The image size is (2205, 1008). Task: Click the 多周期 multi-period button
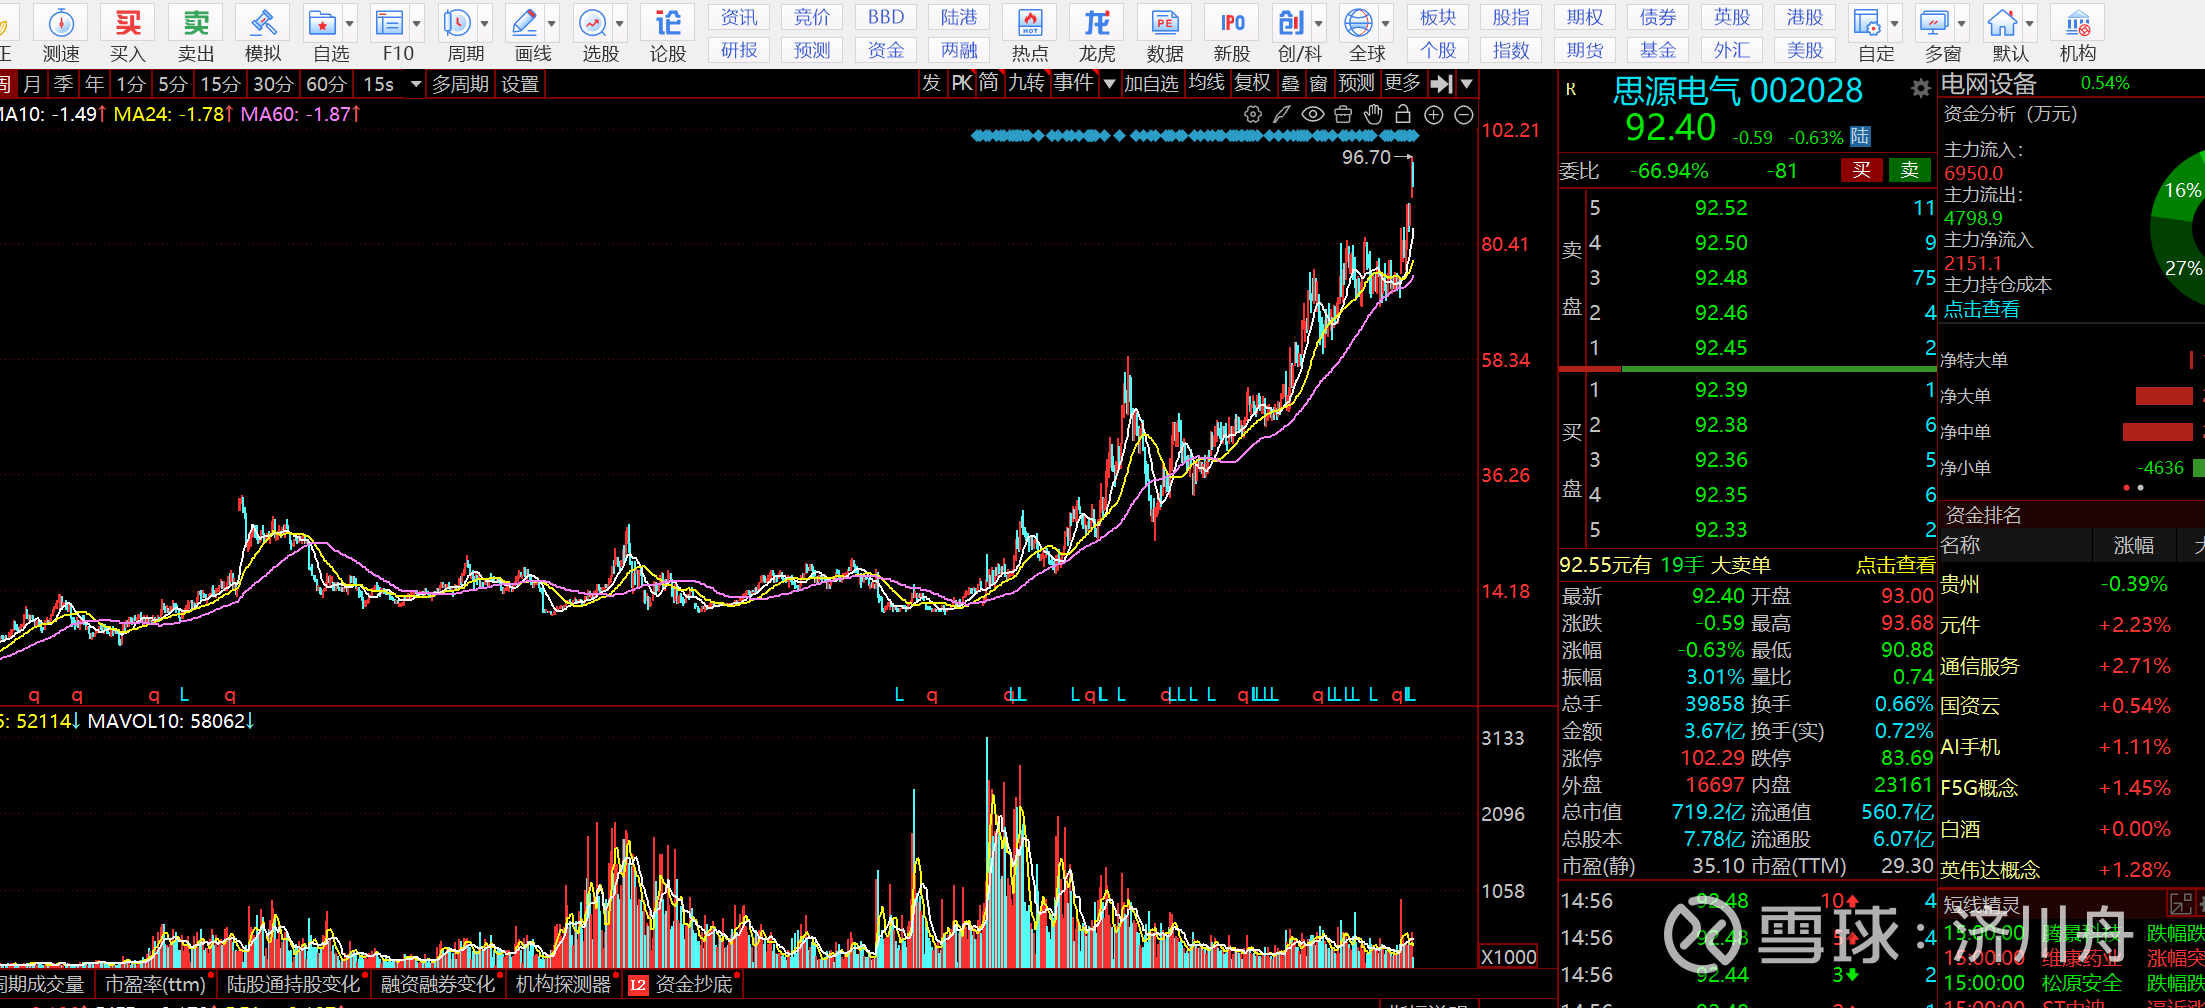(x=460, y=84)
